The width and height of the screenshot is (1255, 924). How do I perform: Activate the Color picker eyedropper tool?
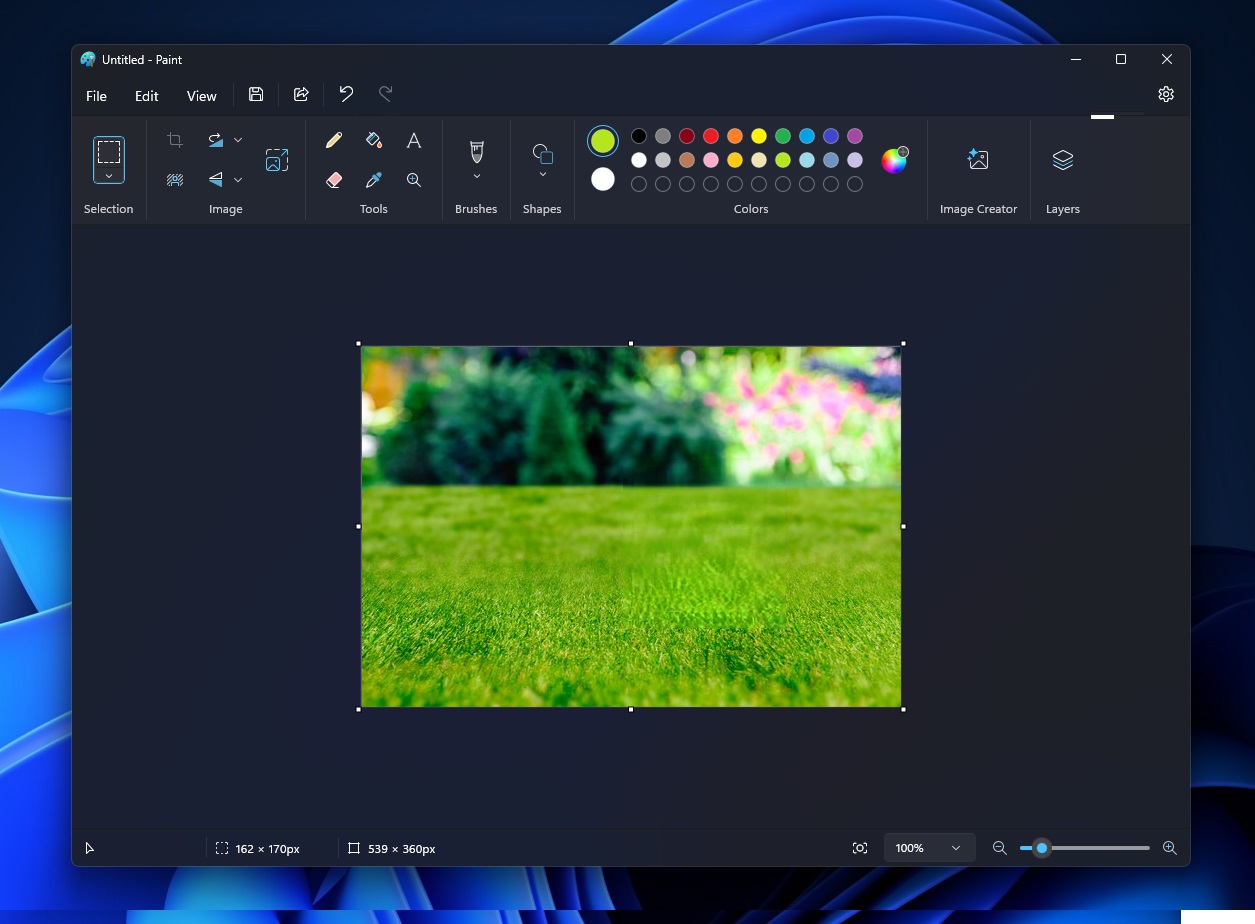tap(374, 180)
